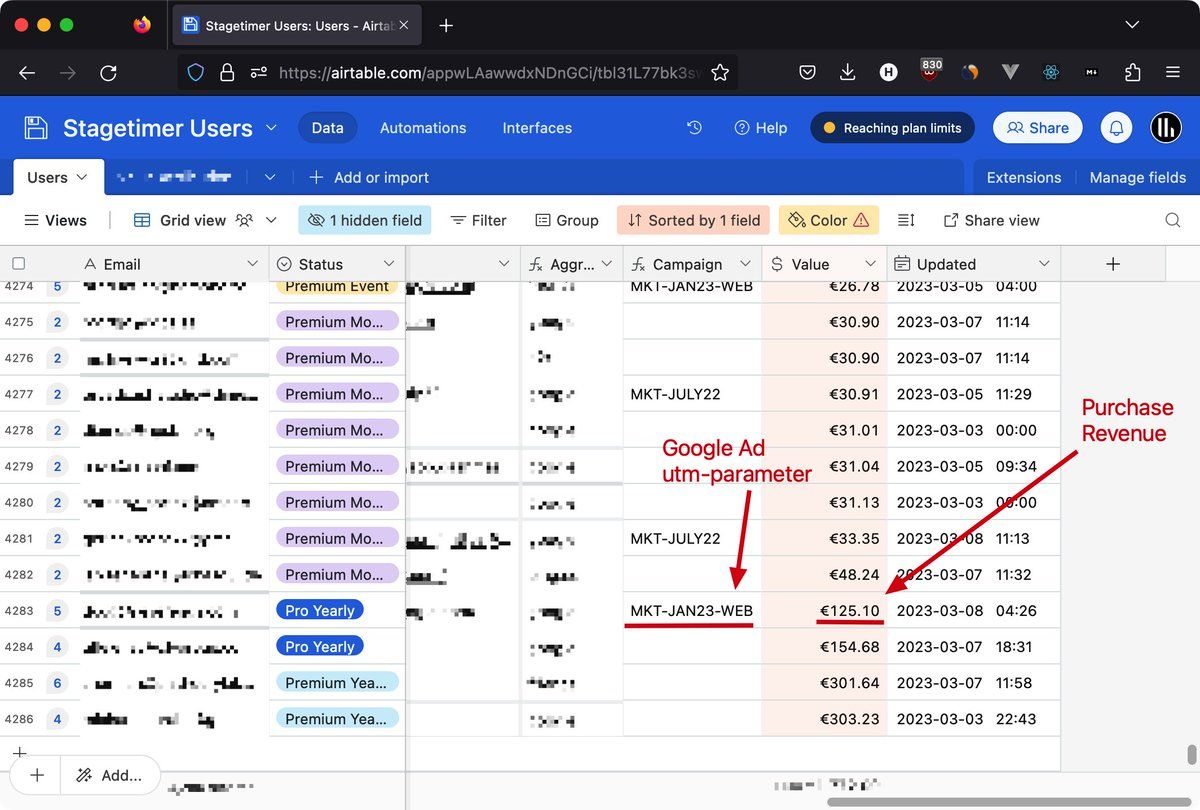Image resolution: width=1200 pixels, height=810 pixels.
Task: Toggle the 1 hidden field control
Action: tap(364, 220)
